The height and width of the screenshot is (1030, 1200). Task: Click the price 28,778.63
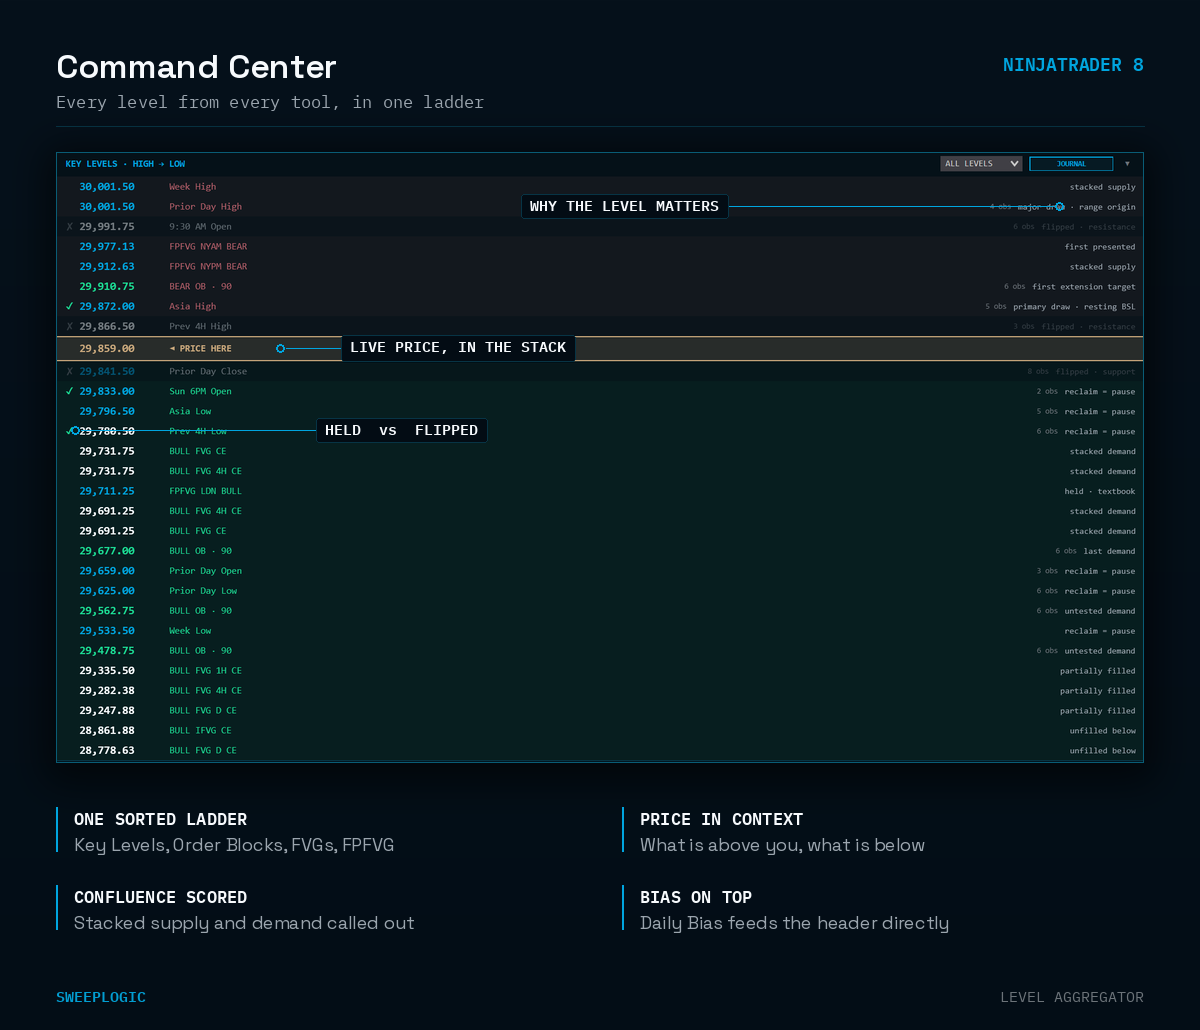click(x=107, y=751)
